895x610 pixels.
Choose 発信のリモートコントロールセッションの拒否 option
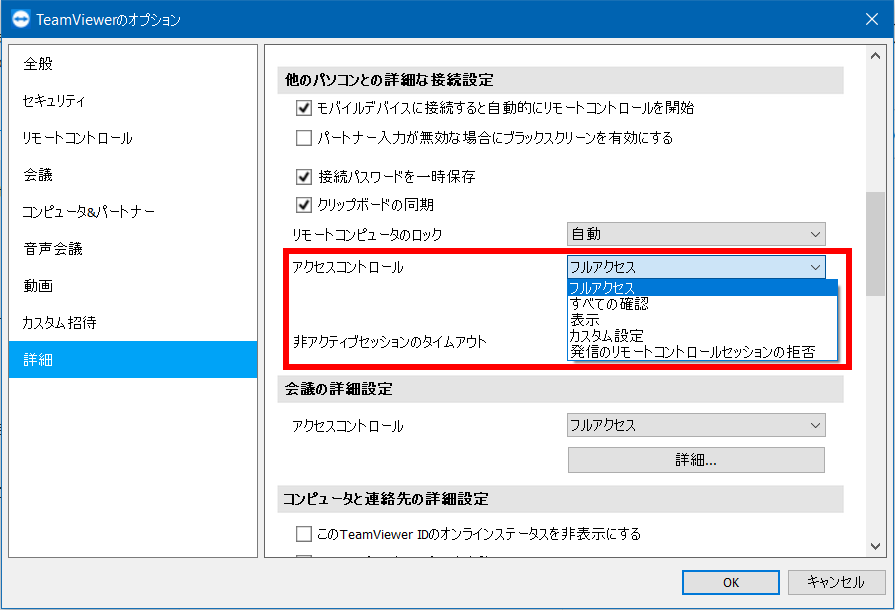pos(702,352)
